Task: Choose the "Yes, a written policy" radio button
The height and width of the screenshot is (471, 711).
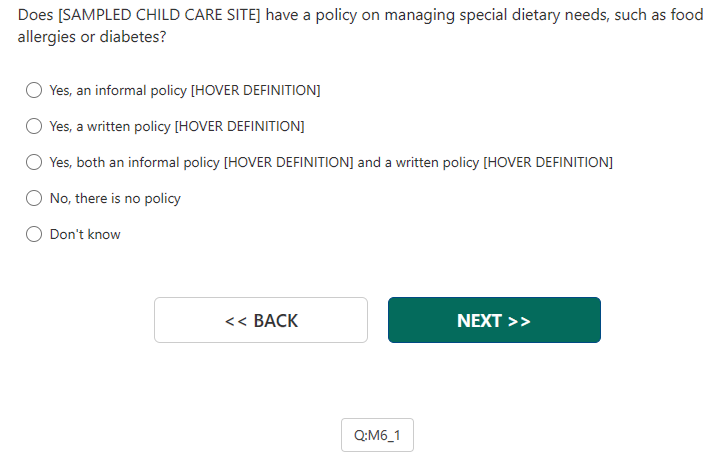Action: click(34, 126)
